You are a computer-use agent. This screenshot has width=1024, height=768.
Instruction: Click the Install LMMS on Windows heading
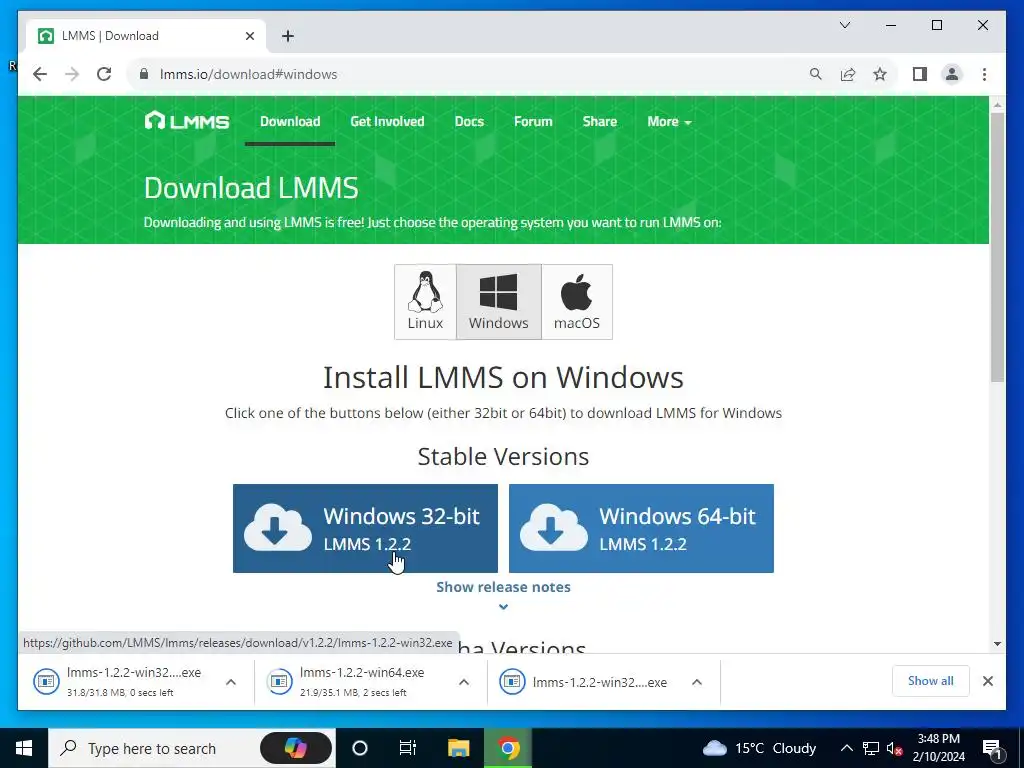click(503, 377)
